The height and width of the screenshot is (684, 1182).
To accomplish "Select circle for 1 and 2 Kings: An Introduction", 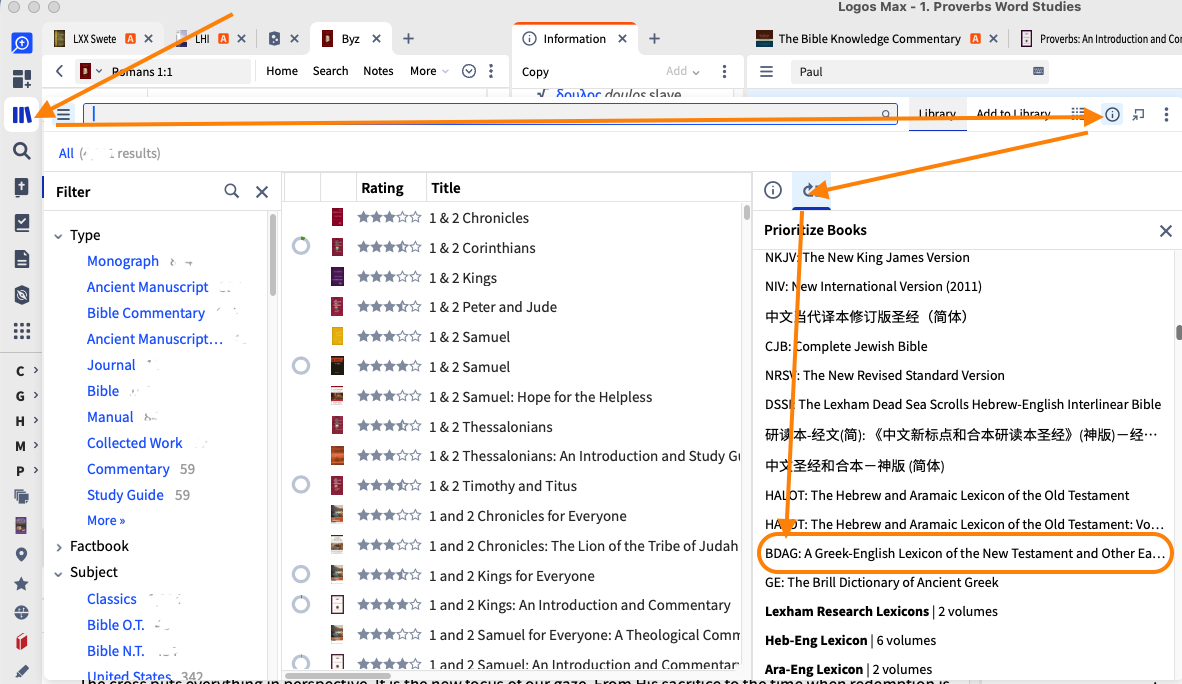I will click(301, 604).
